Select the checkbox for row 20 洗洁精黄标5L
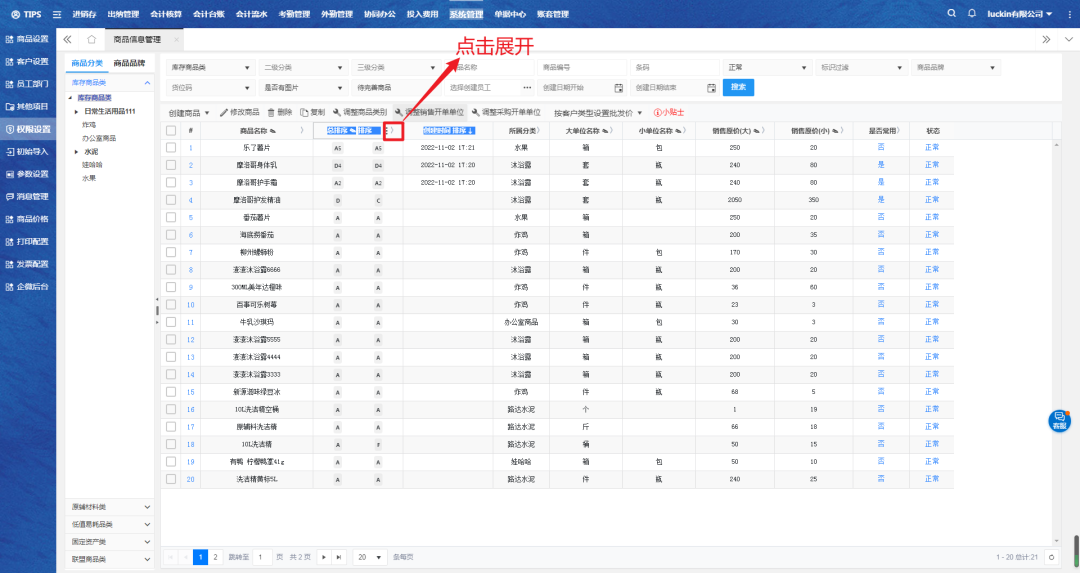1080x573 pixels. (171, 479)
